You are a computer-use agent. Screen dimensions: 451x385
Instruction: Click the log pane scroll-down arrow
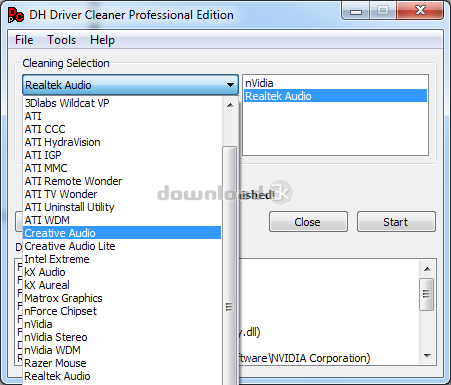427,356
